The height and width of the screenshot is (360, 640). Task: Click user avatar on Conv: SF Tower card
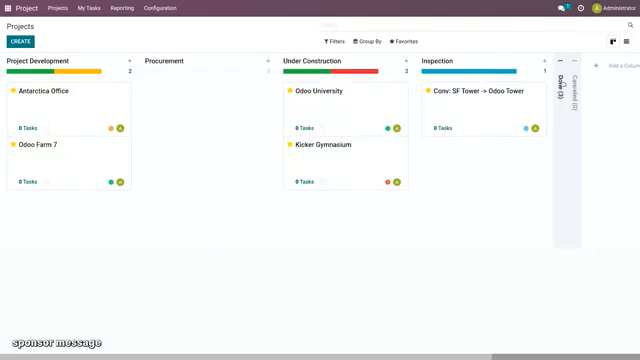(535, 128)
